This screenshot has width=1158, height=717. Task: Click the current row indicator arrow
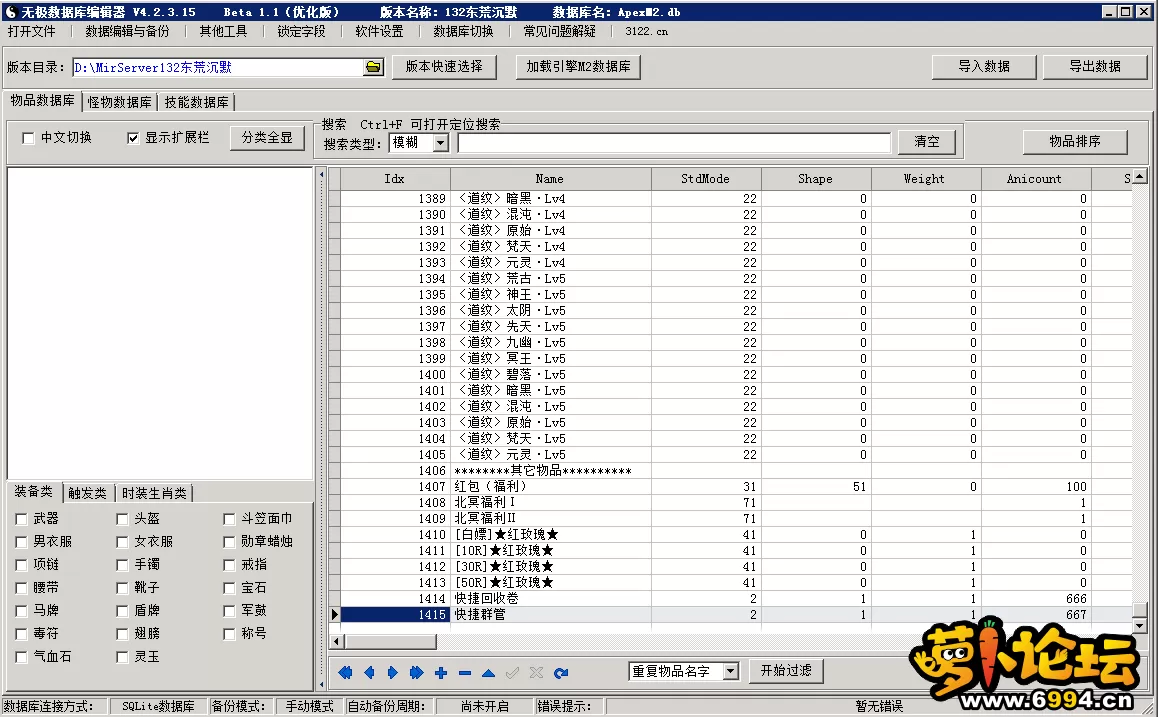(335, 614)
